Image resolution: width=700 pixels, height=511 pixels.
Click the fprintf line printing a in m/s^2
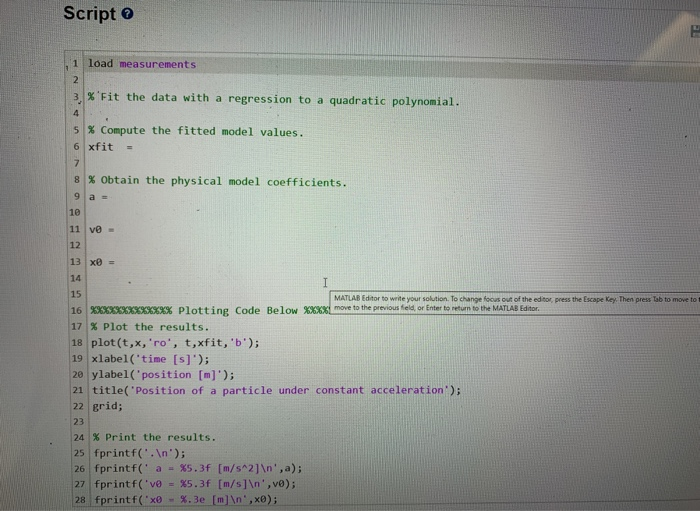[x=198, y=469]
